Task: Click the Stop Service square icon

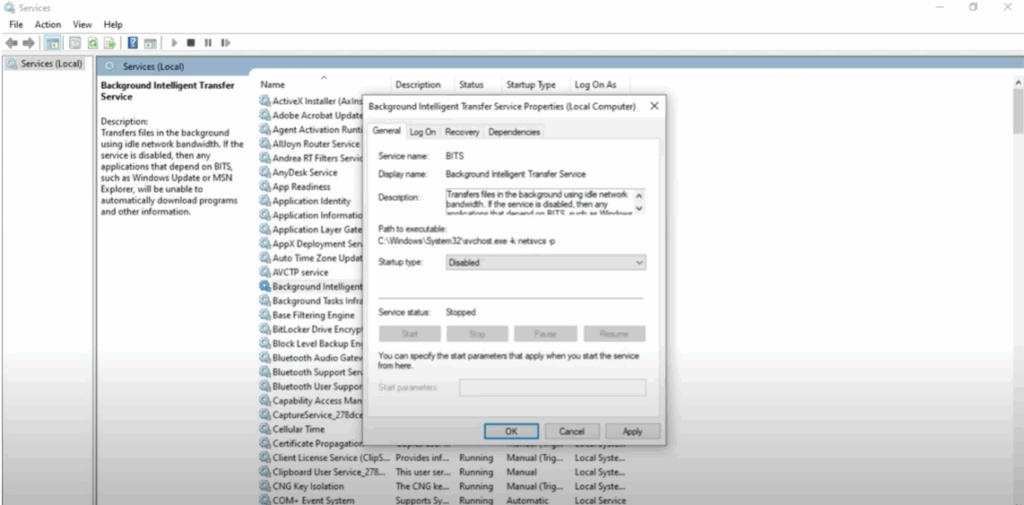Action: [191, 43]
